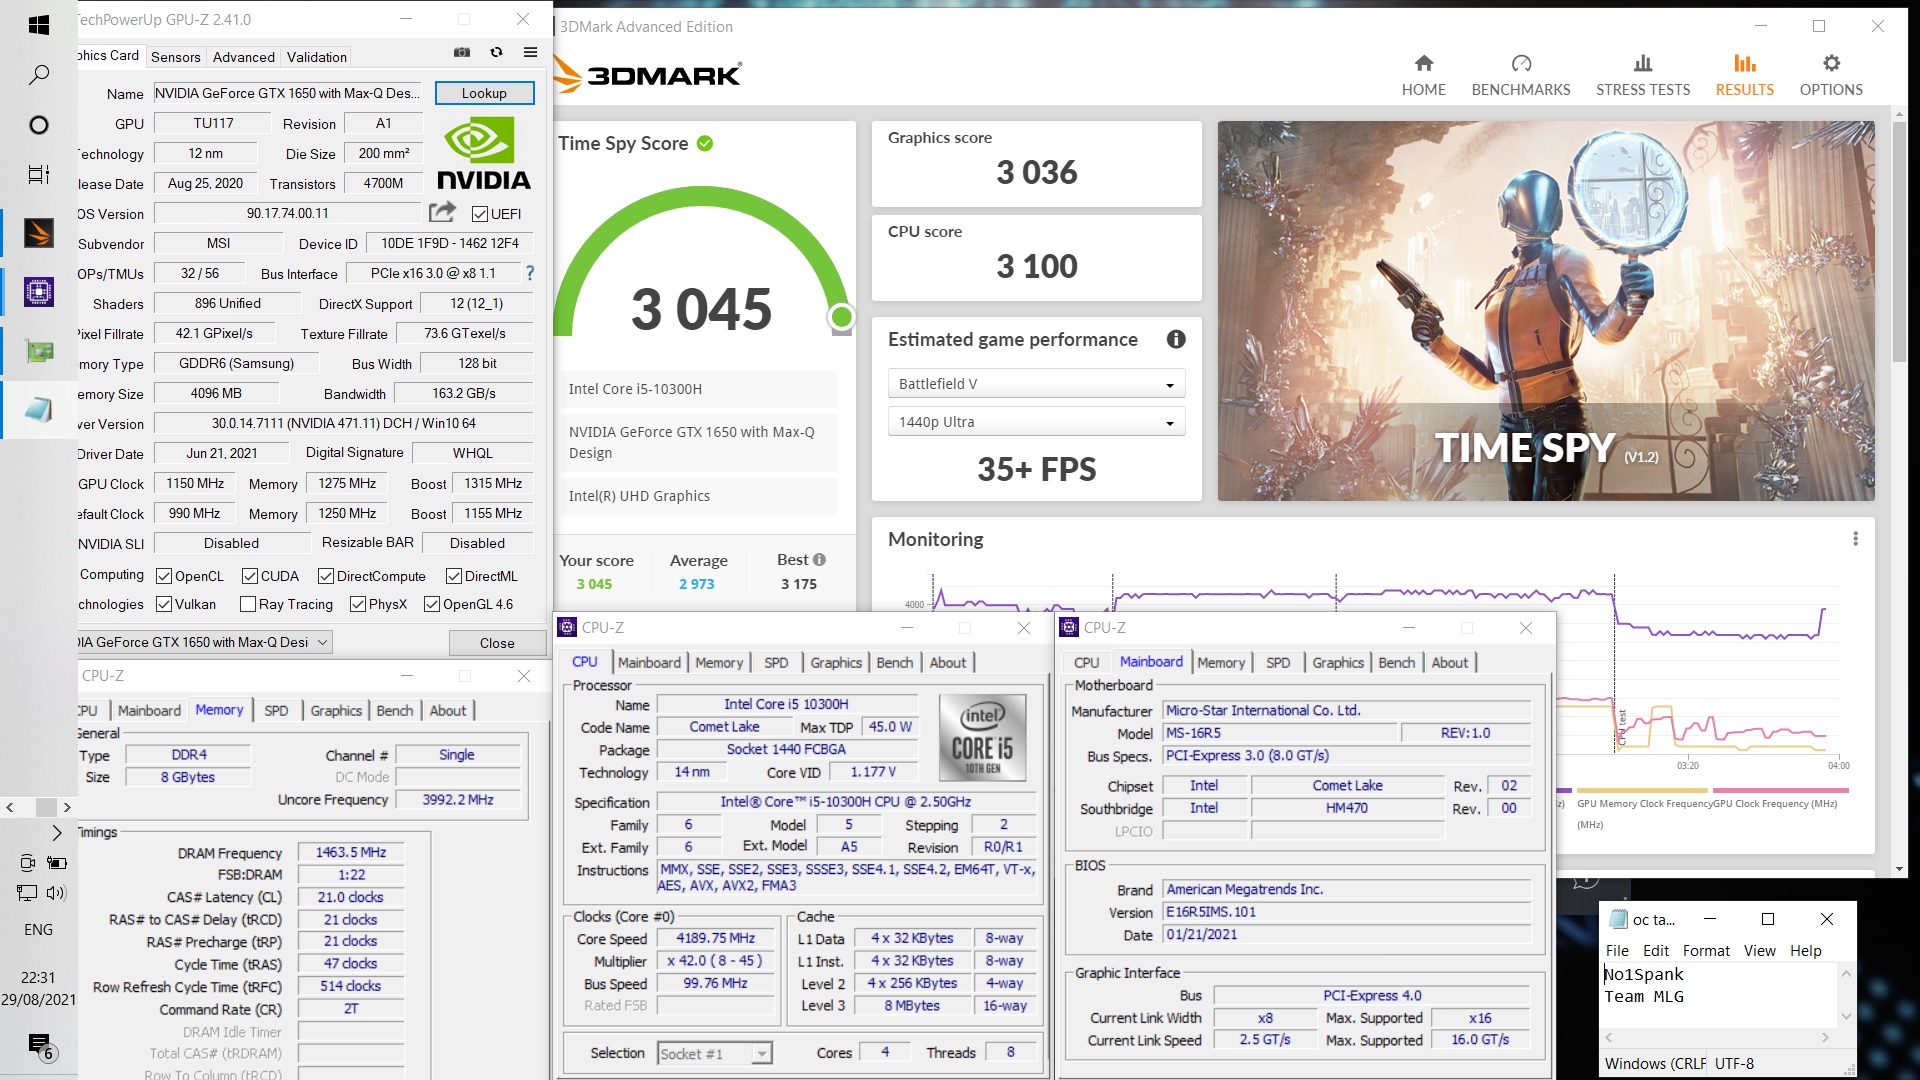Toggle the Ray Tracing checkbox
The image size is (1920, 1080).
click(x=248, y=604)
